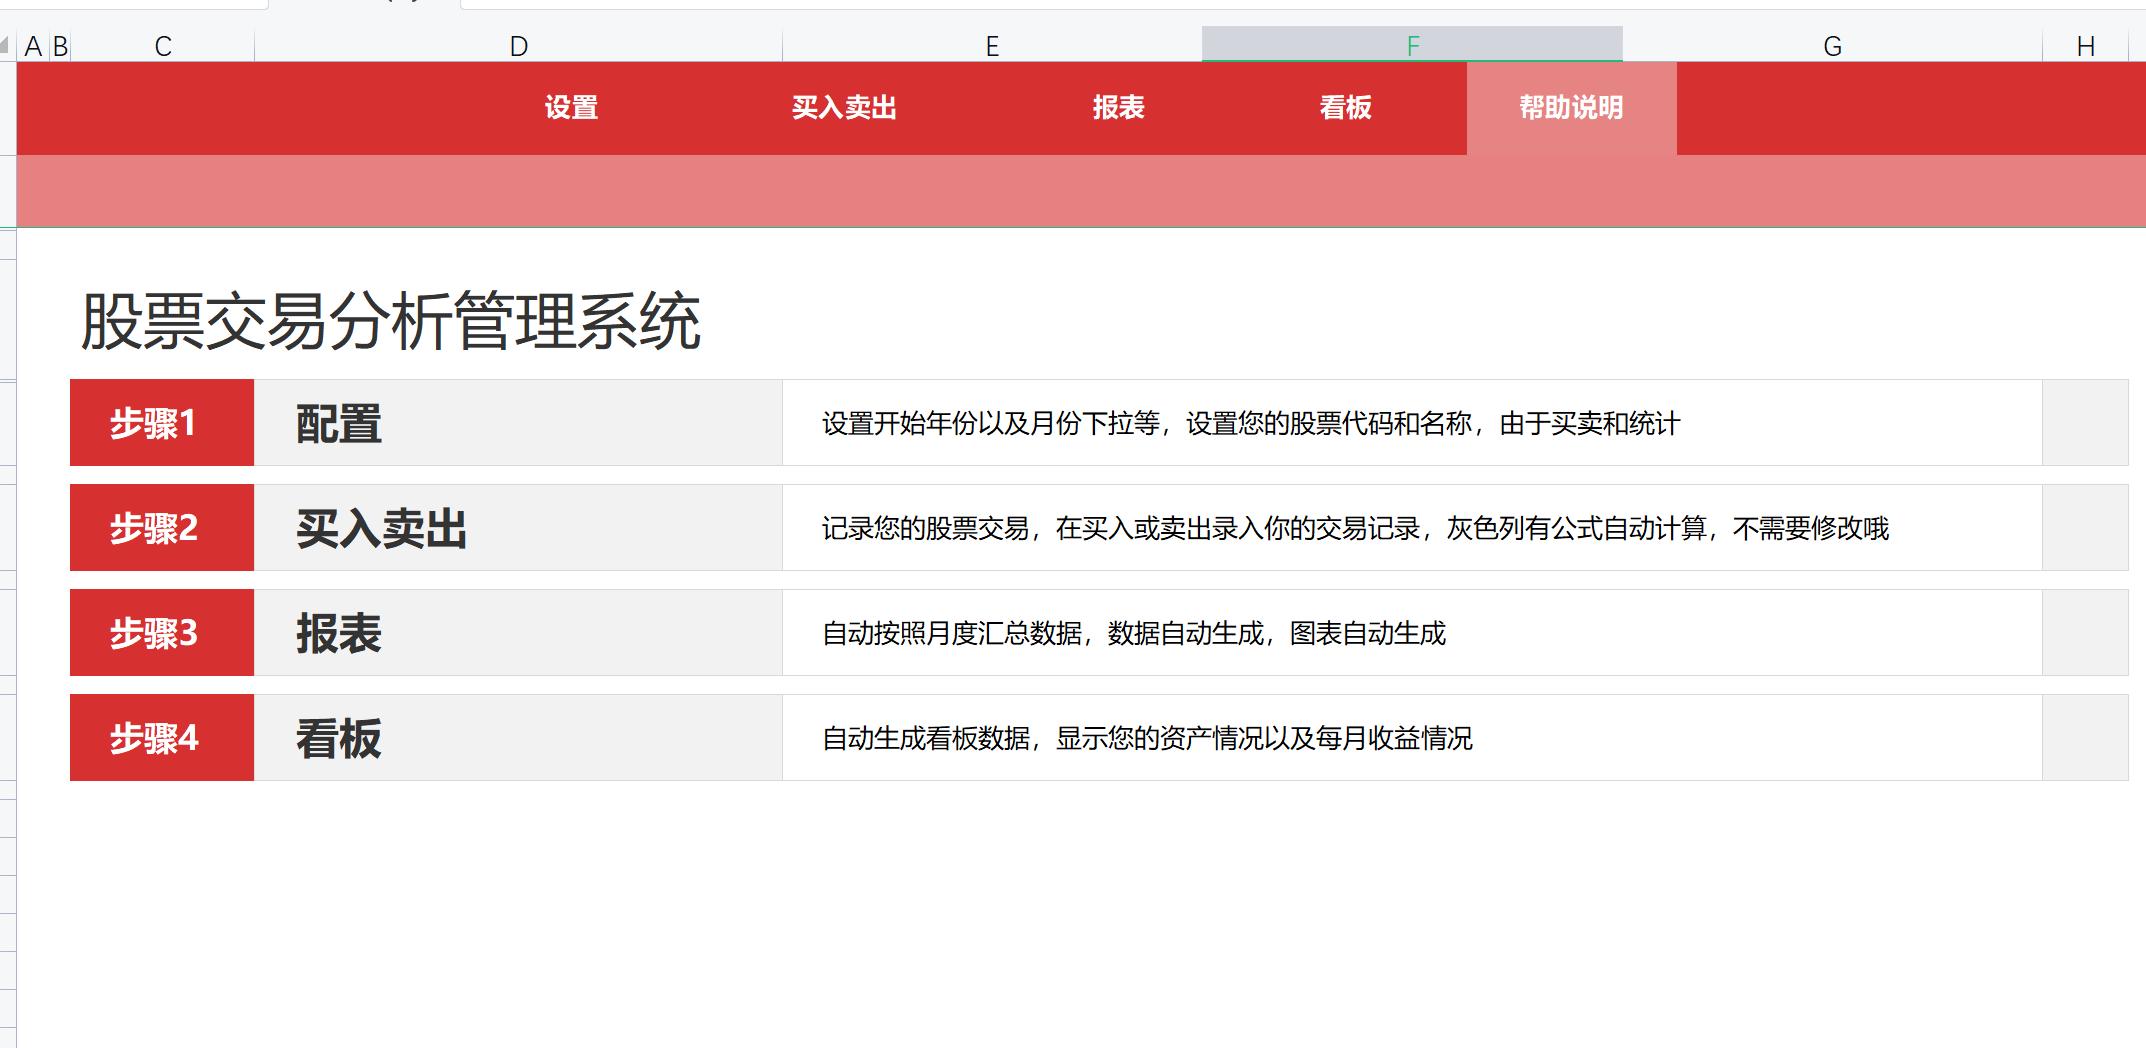
Task: Click the 步骤4 red label
Action: [160, 737]
